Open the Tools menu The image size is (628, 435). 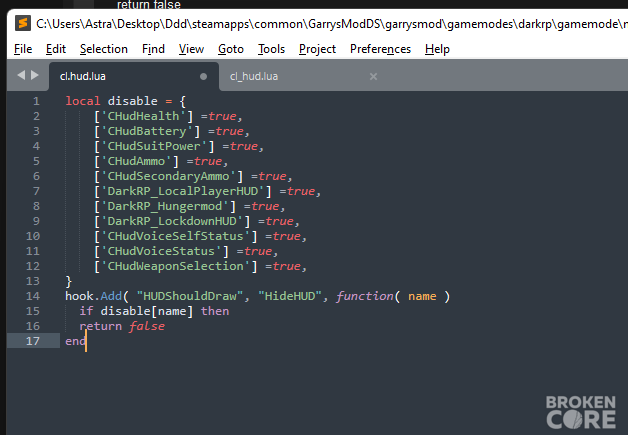(x=271, y=49)
